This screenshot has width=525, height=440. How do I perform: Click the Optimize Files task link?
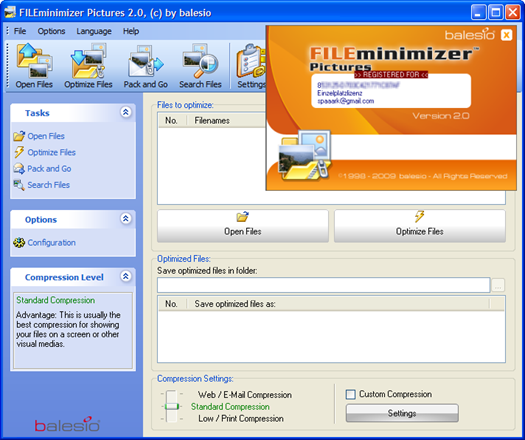point(52,152)
